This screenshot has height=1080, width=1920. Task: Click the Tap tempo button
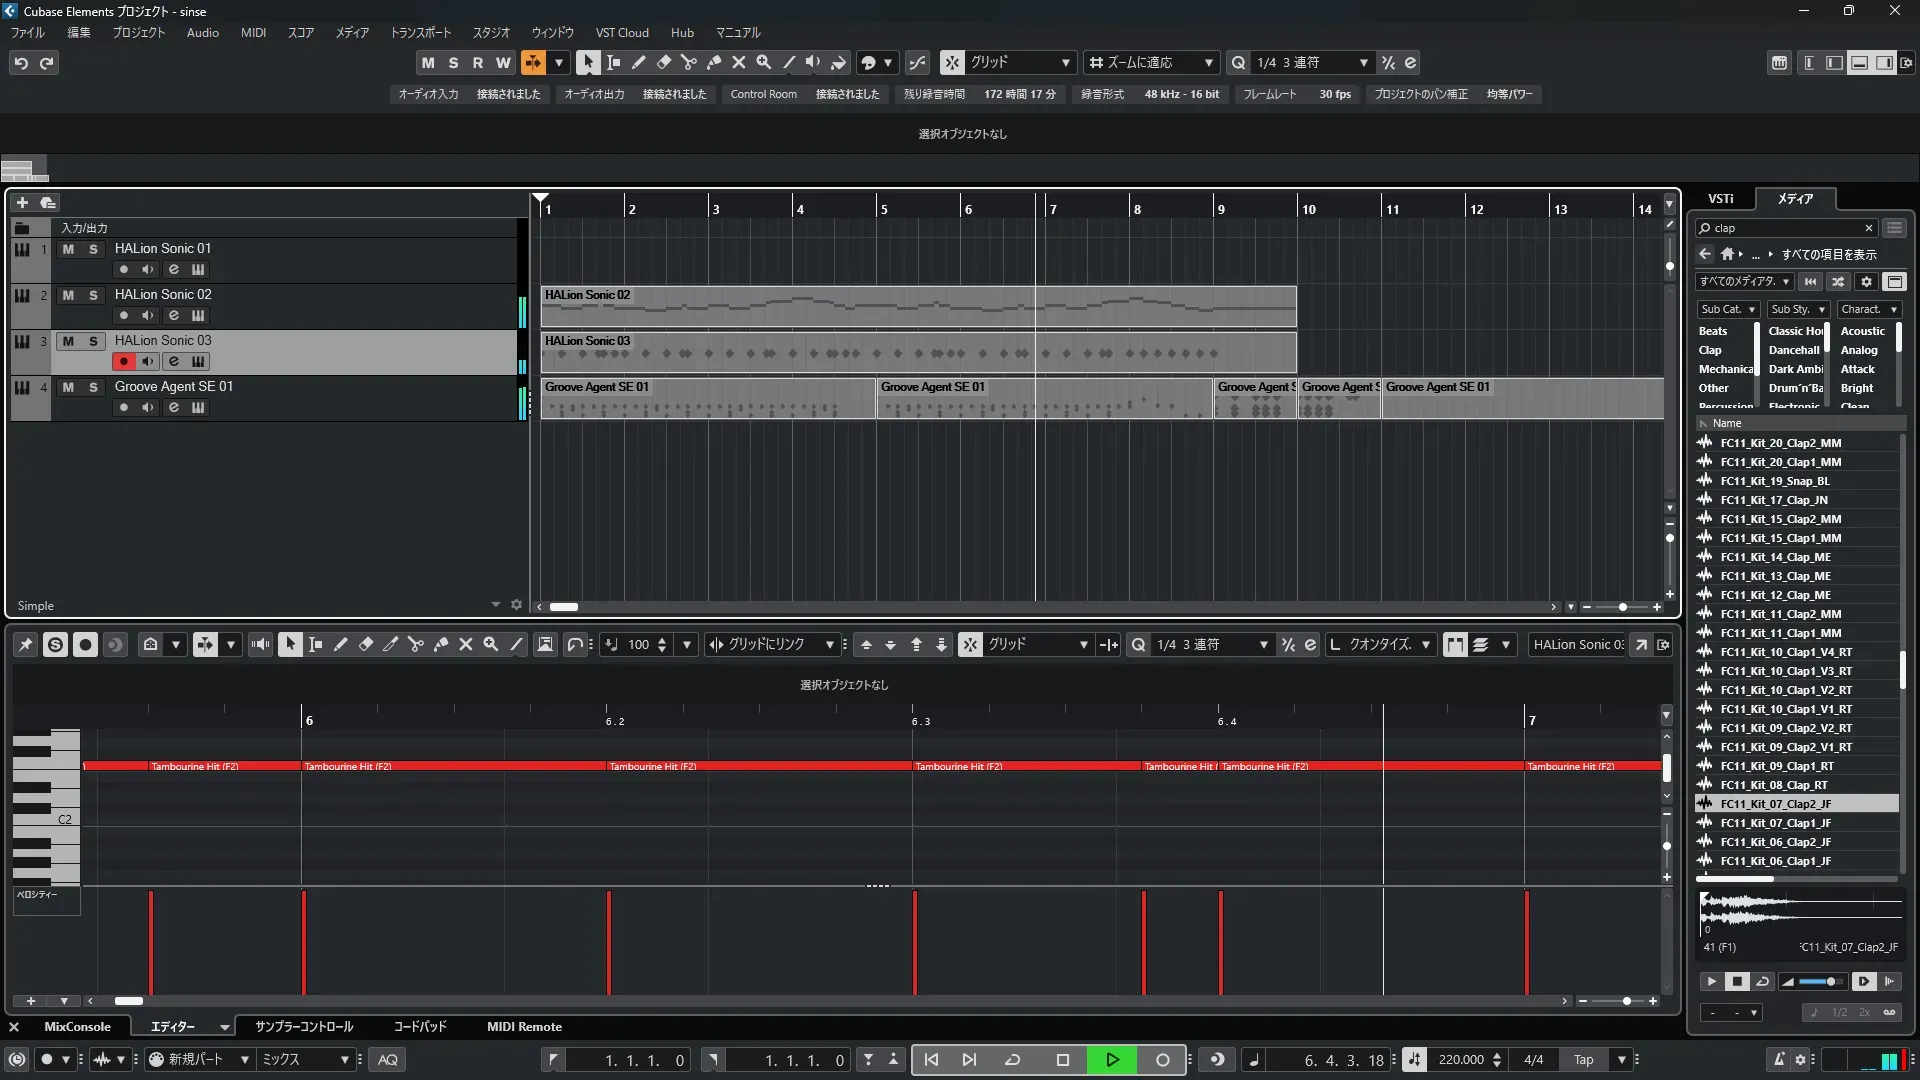[1583, 1060]
